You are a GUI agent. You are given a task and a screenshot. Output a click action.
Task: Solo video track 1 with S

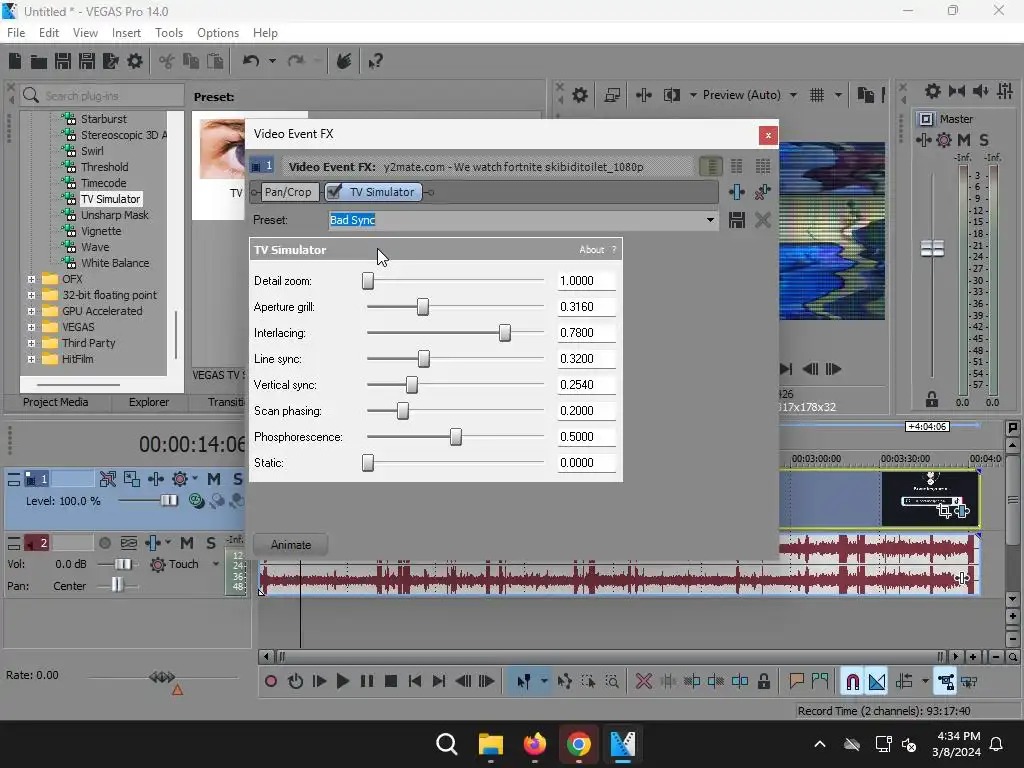pos(237,479)
